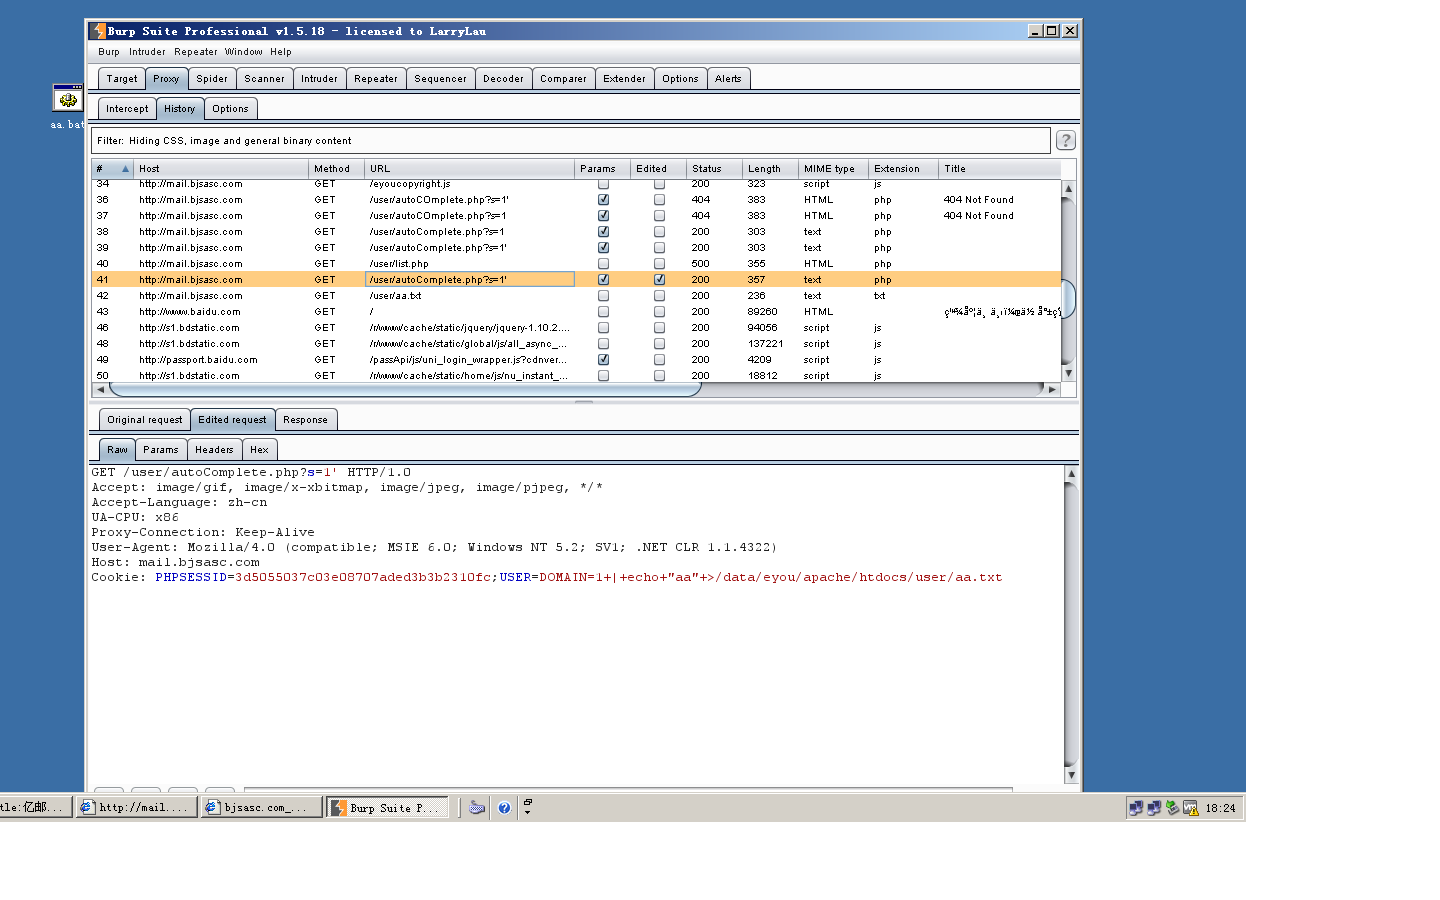Sort history by Status column header
Viewport: 1440px width, 900px height.
(714, 168)
